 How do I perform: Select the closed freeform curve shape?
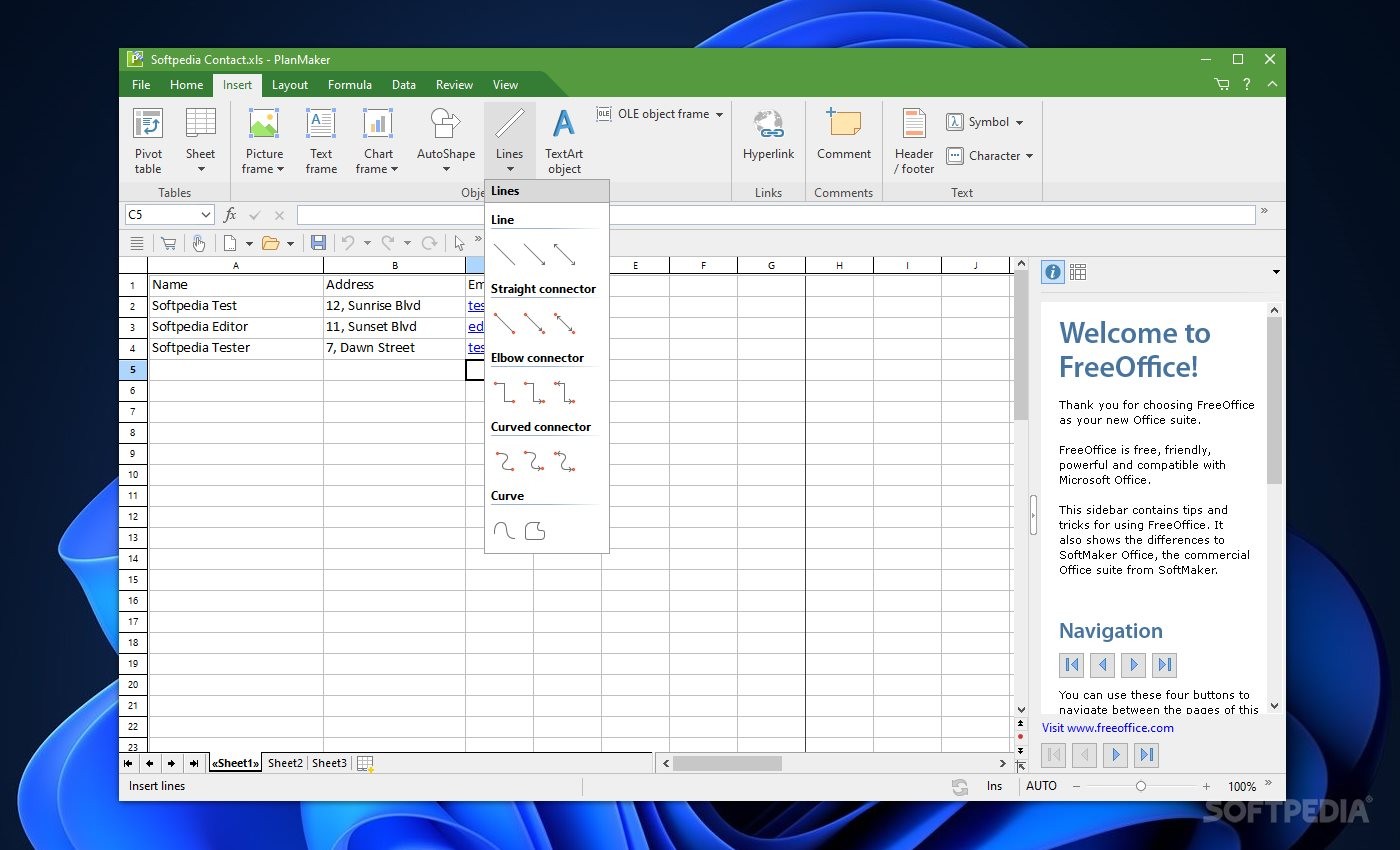[x=535, y=530]
